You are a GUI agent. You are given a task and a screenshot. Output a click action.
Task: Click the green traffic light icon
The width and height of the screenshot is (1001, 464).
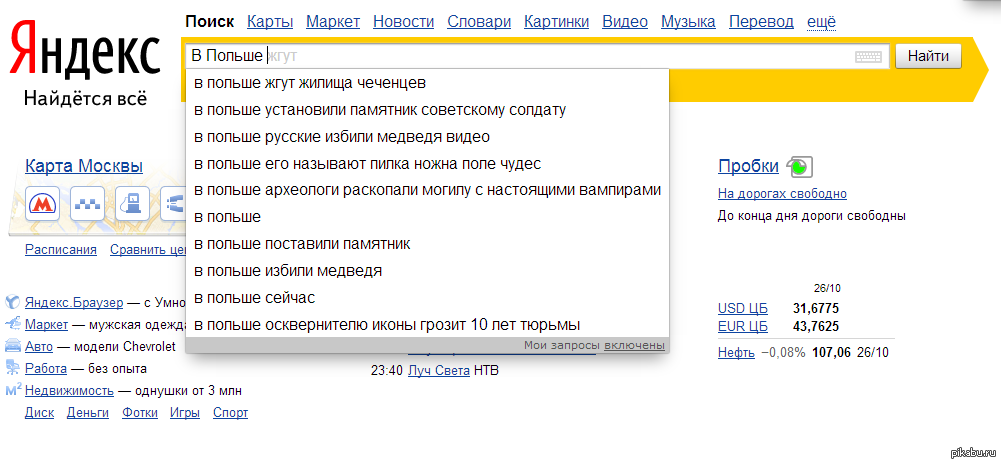800,167
